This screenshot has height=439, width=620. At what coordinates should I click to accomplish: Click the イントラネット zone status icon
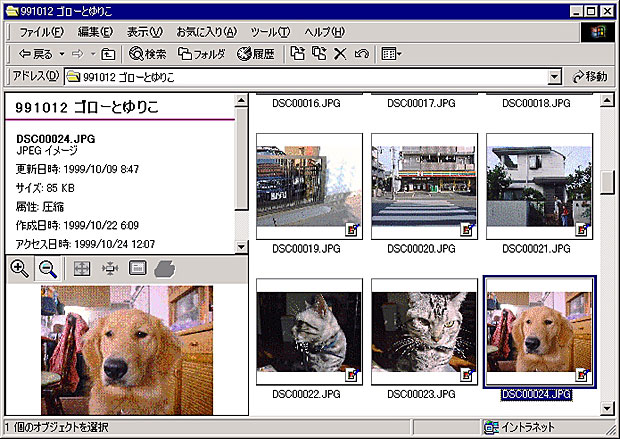tap(491, 427)
